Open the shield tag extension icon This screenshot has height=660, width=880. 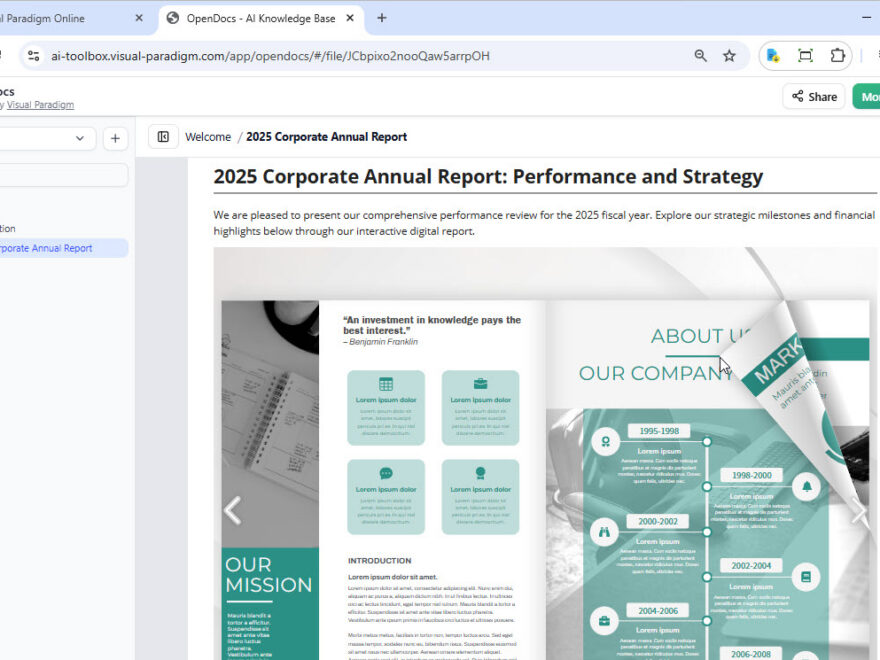point(773,56)
